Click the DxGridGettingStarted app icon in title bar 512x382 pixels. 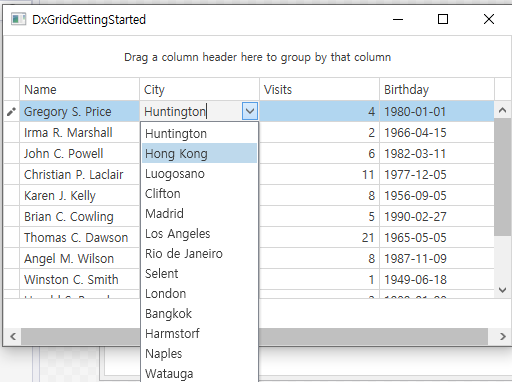18,19
